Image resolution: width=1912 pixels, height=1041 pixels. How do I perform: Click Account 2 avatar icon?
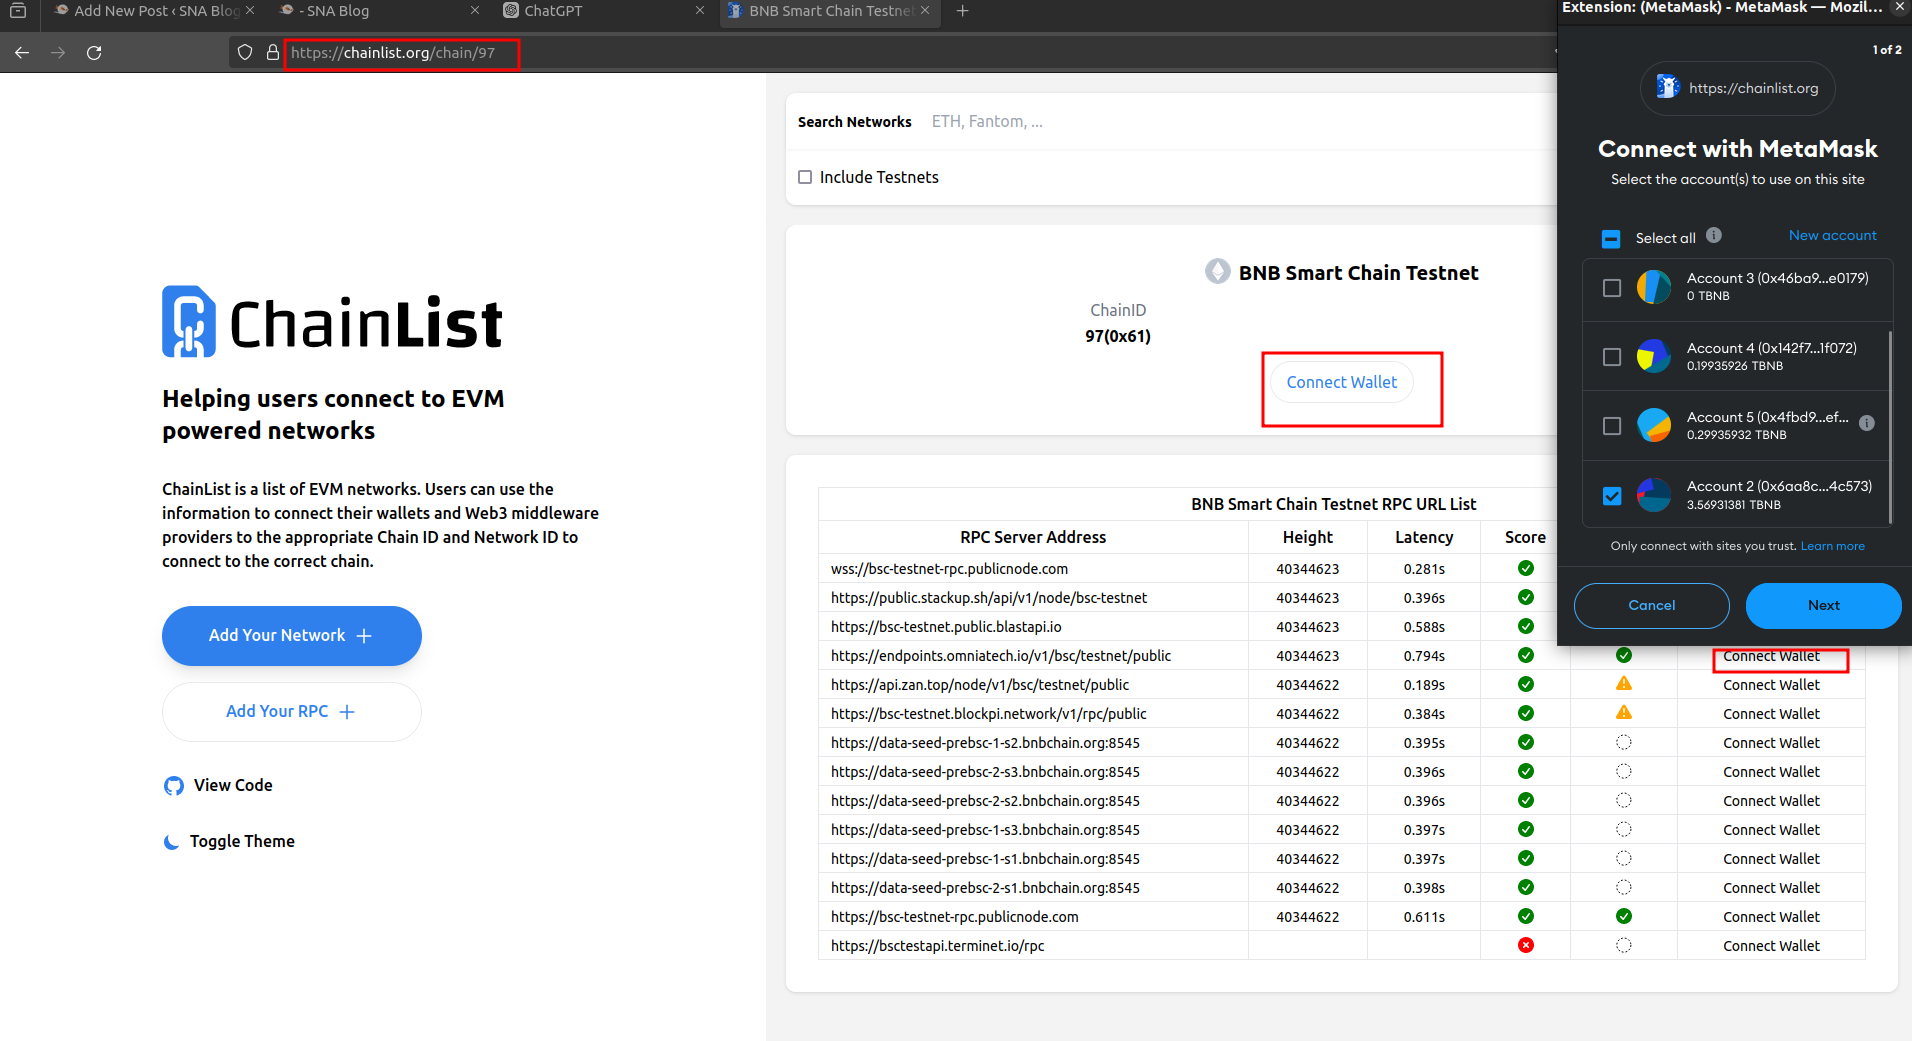coord(1654,495)
